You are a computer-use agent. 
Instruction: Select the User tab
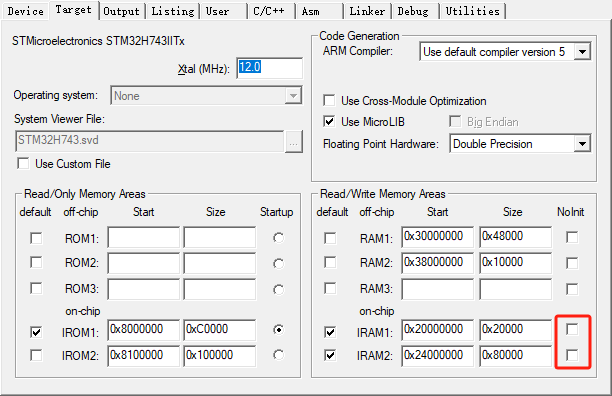(223, 11)
